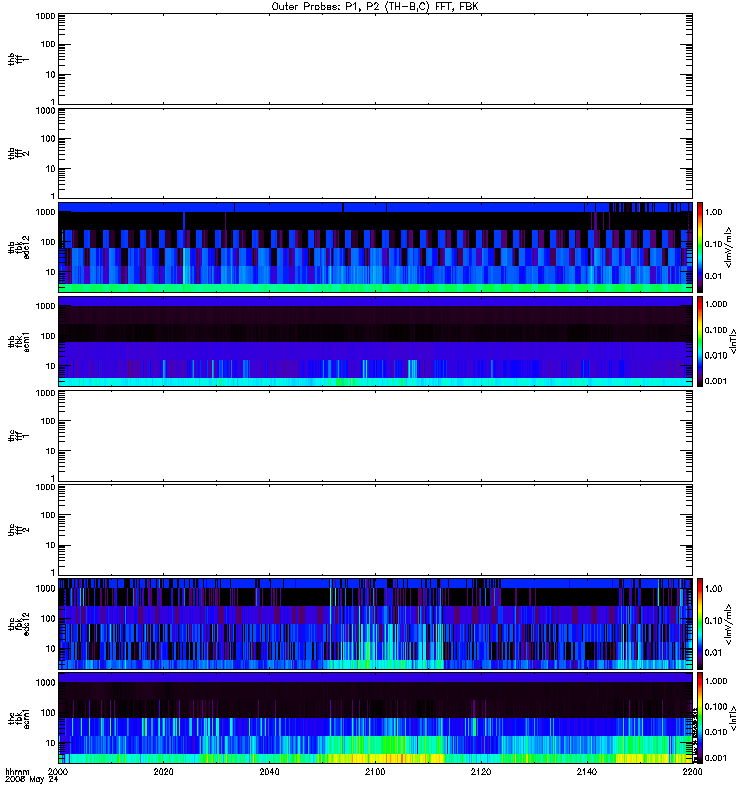
Task: Select the thc fft 1 vertical axis label
Action: (18, 436)
